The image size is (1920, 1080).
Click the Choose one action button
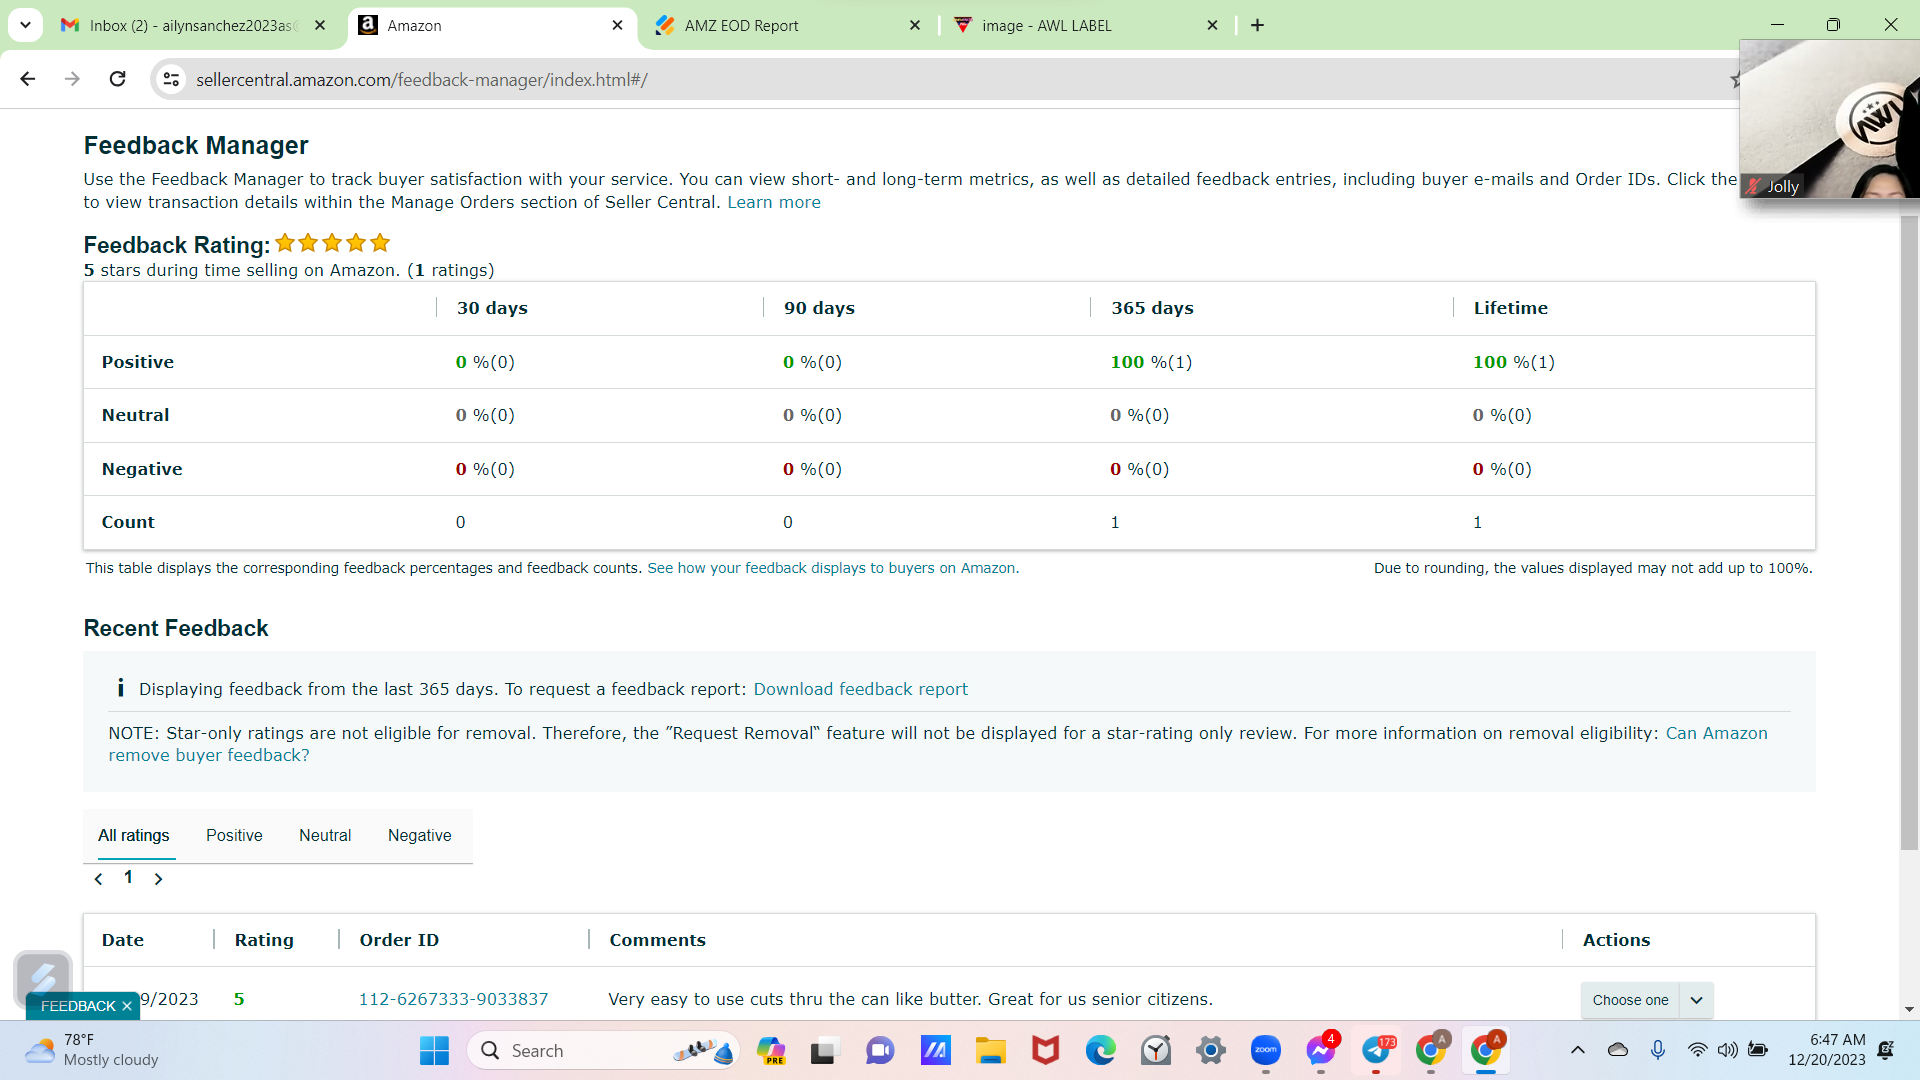1630,1000
